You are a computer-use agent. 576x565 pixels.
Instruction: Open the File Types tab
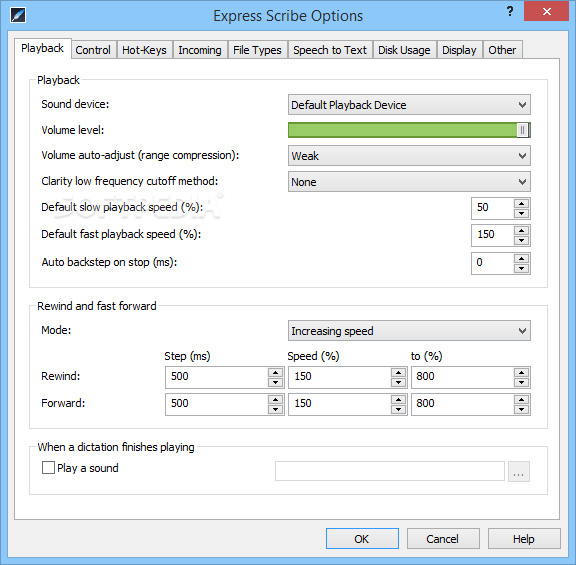[257, 50]
